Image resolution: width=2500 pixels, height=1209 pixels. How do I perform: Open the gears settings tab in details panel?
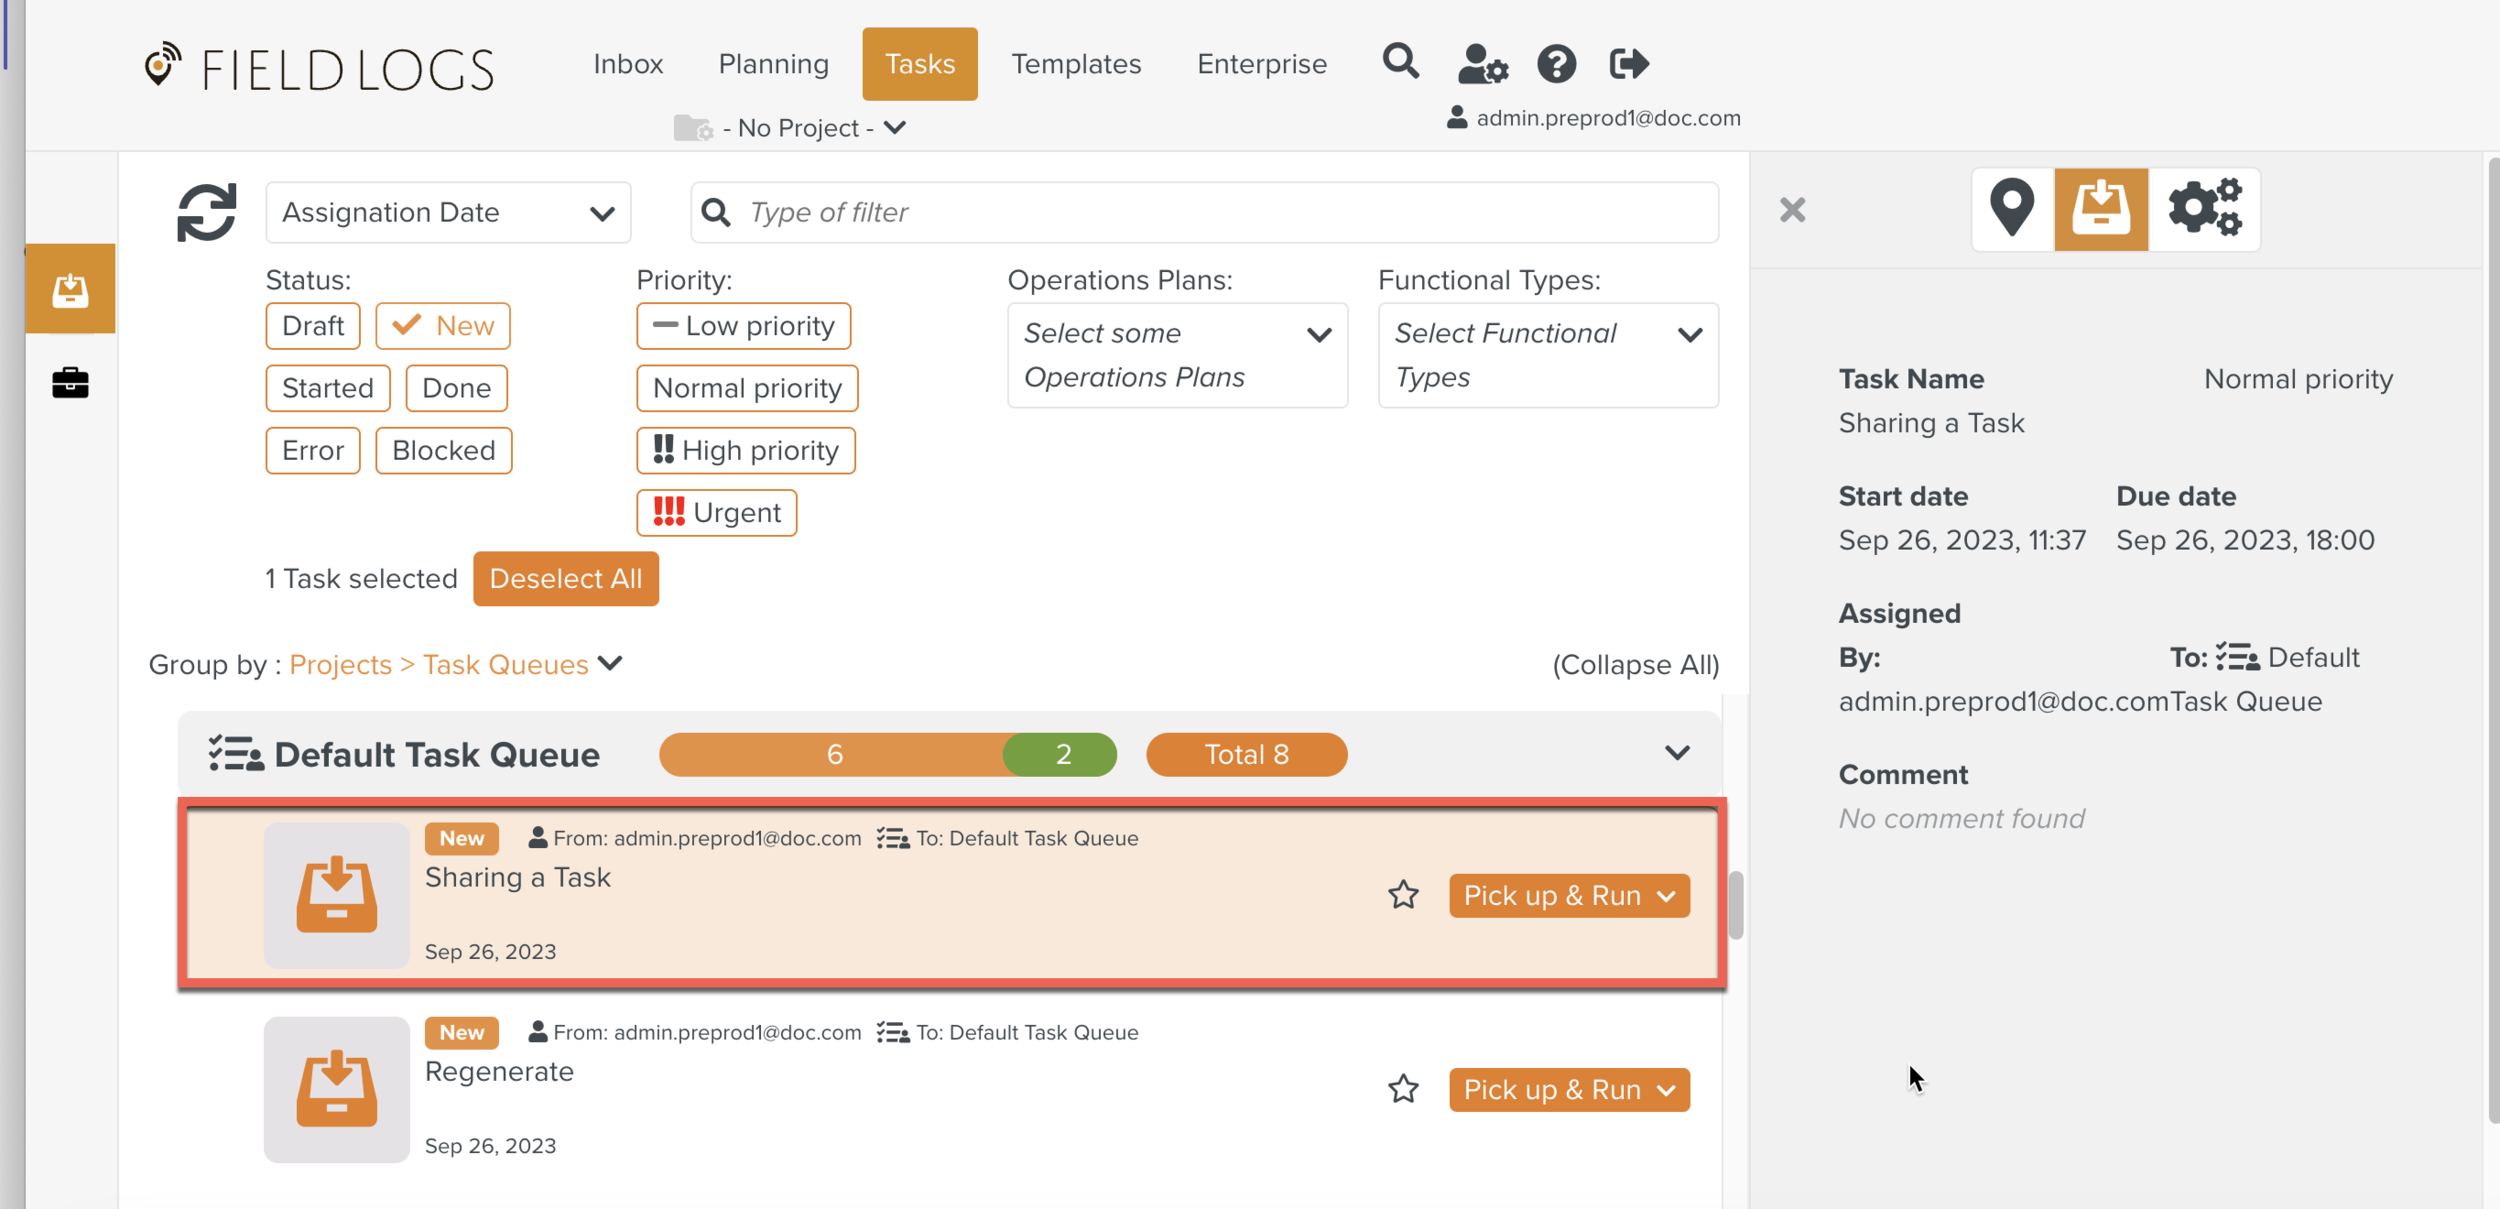coord(2204,209)
